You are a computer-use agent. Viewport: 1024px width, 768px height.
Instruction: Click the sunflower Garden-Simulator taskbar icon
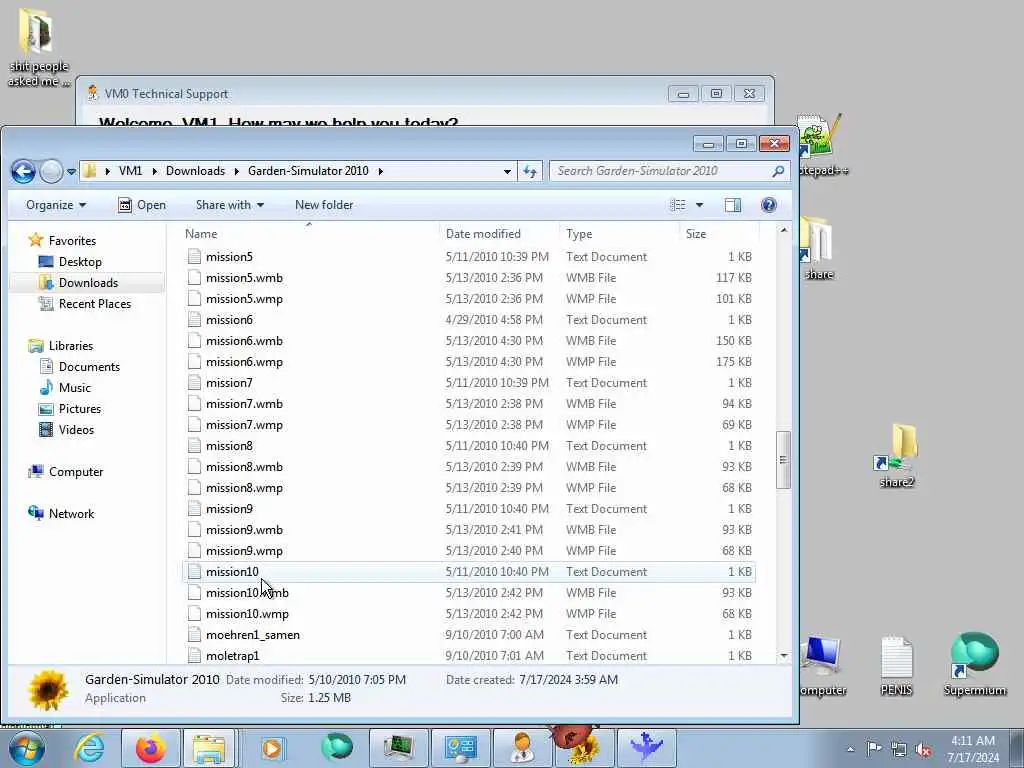584,748
